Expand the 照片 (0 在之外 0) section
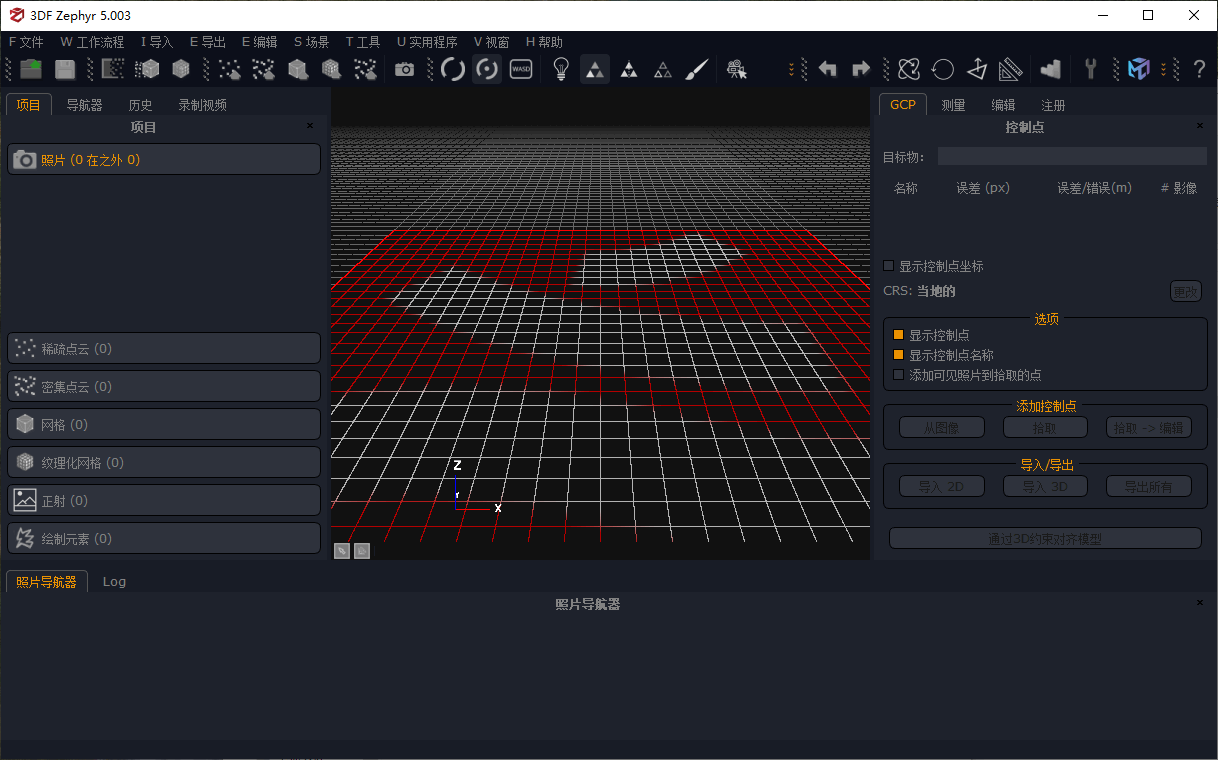This screenshot has height=760, width=1218. pos(164,160)
